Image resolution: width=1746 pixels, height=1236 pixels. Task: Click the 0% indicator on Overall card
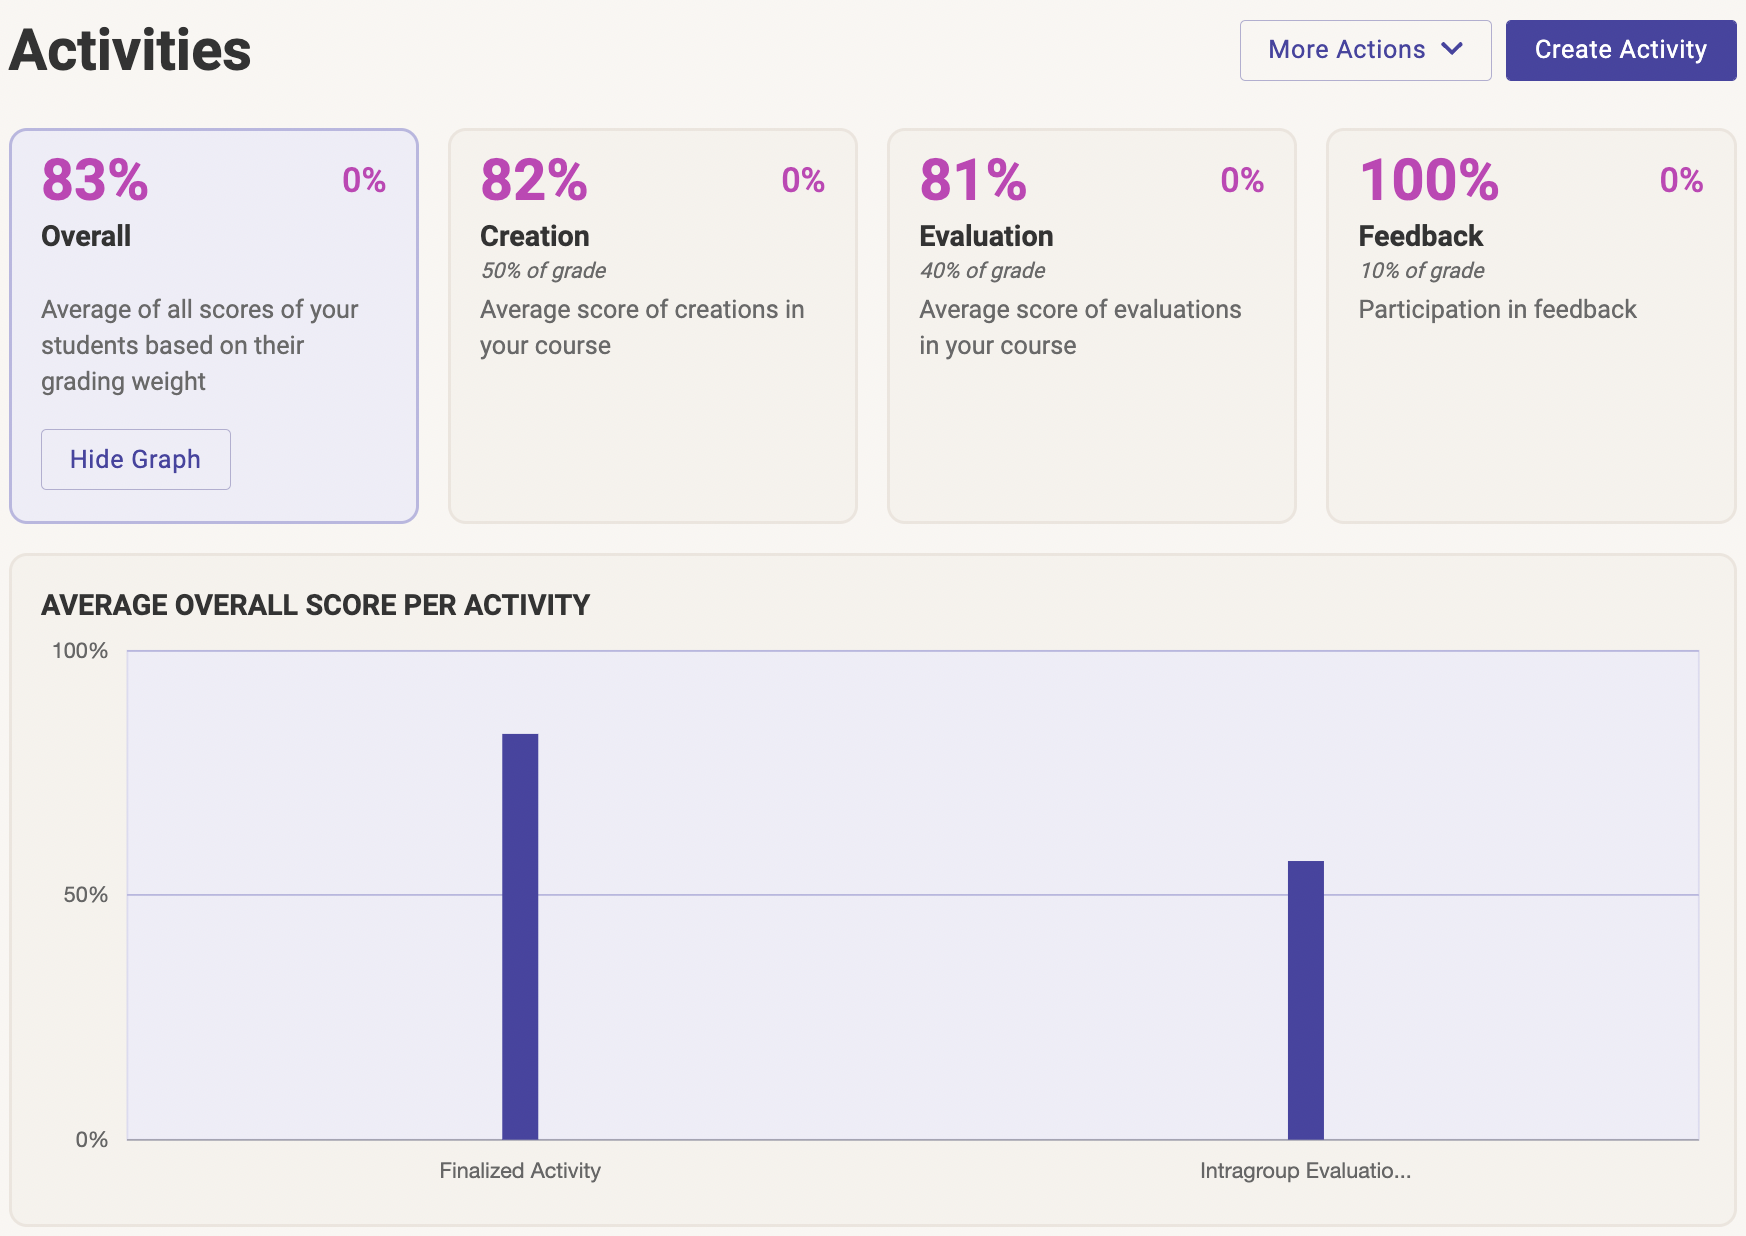[363, 181]
